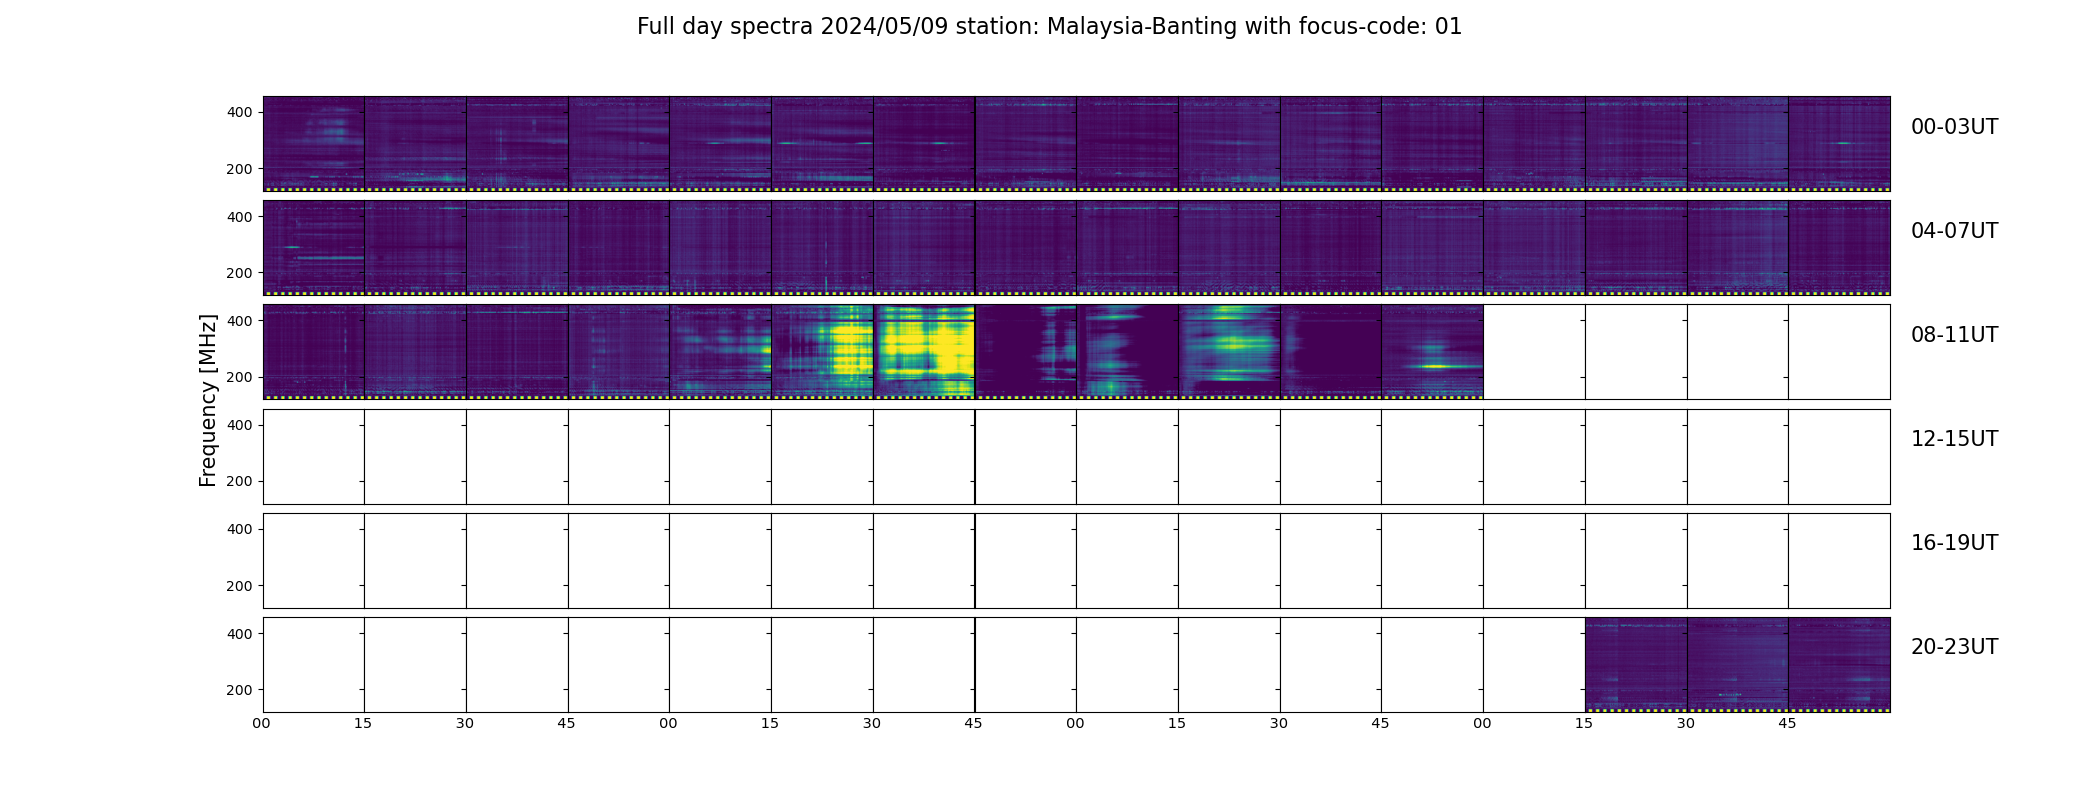Click the first spectrogram panel of the 00-03UT row

[314, 144]
